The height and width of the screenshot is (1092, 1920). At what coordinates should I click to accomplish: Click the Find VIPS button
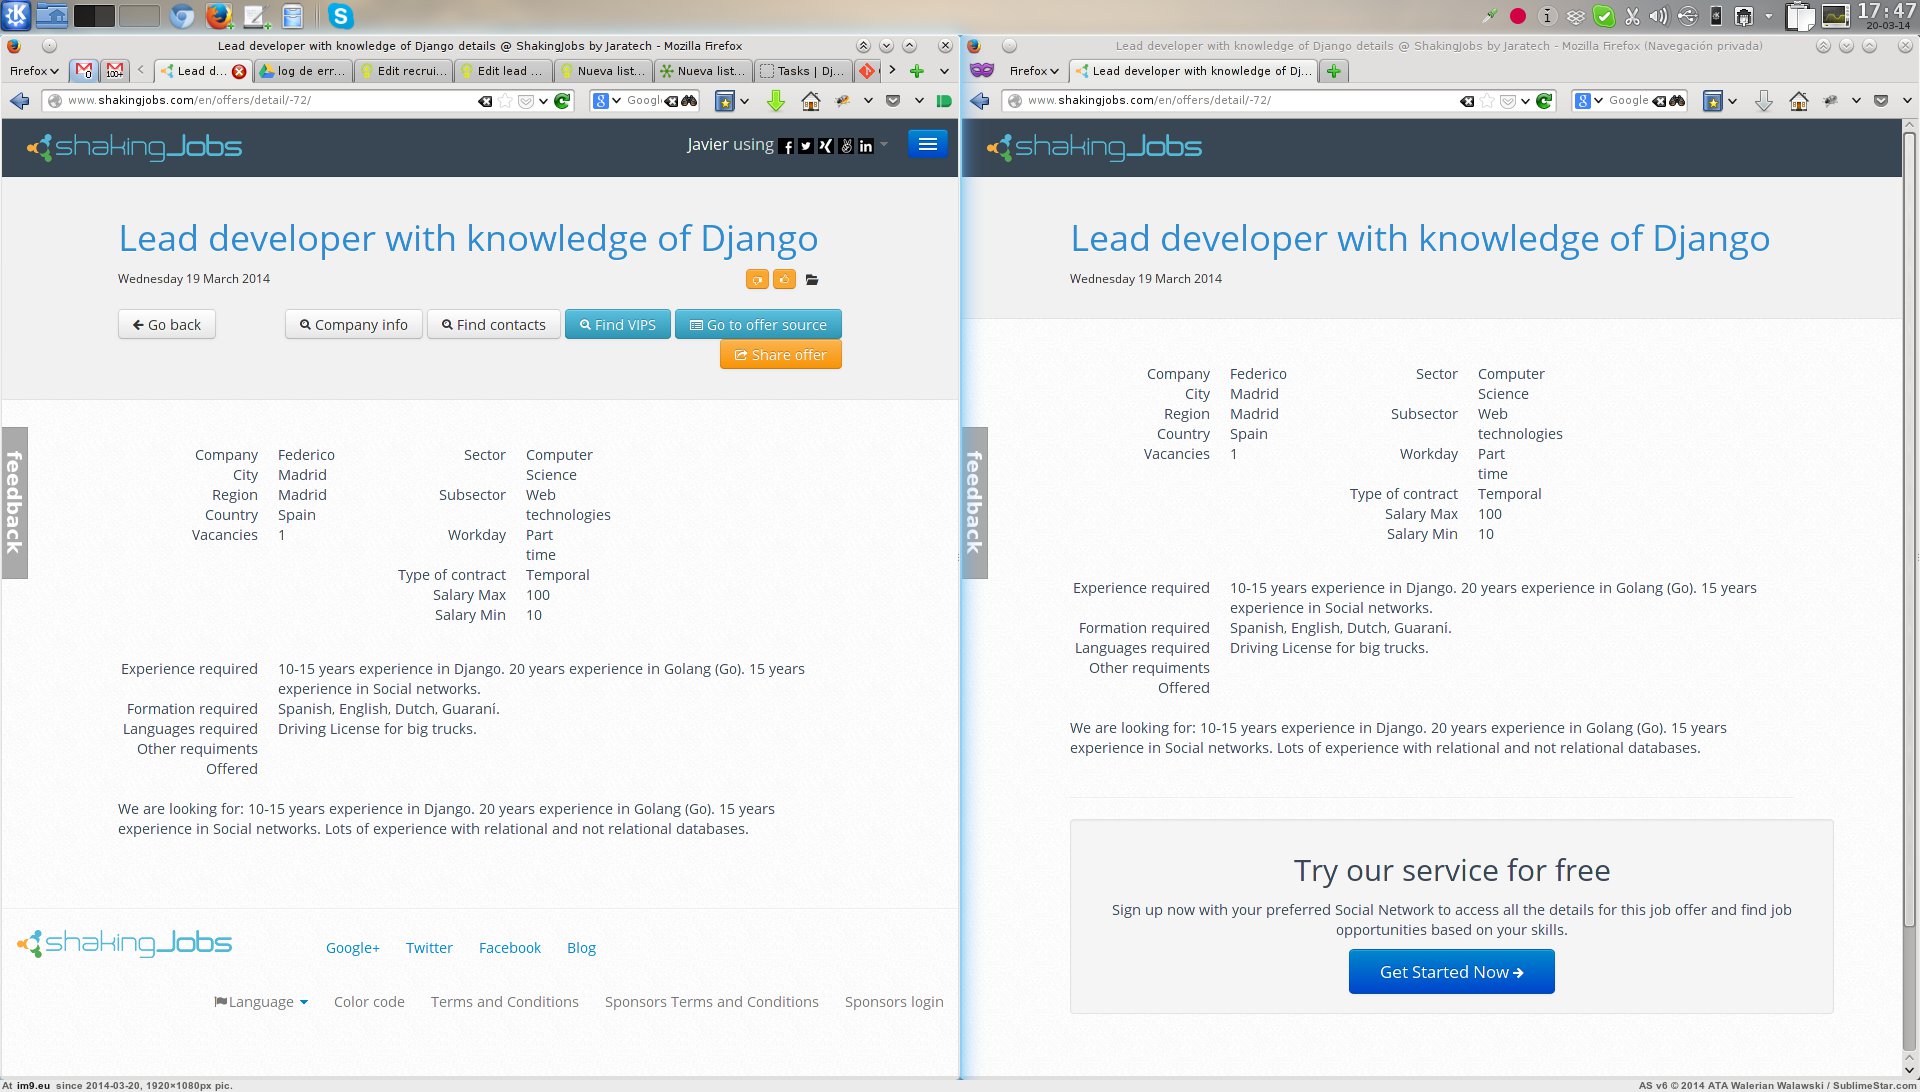(617, 325)
